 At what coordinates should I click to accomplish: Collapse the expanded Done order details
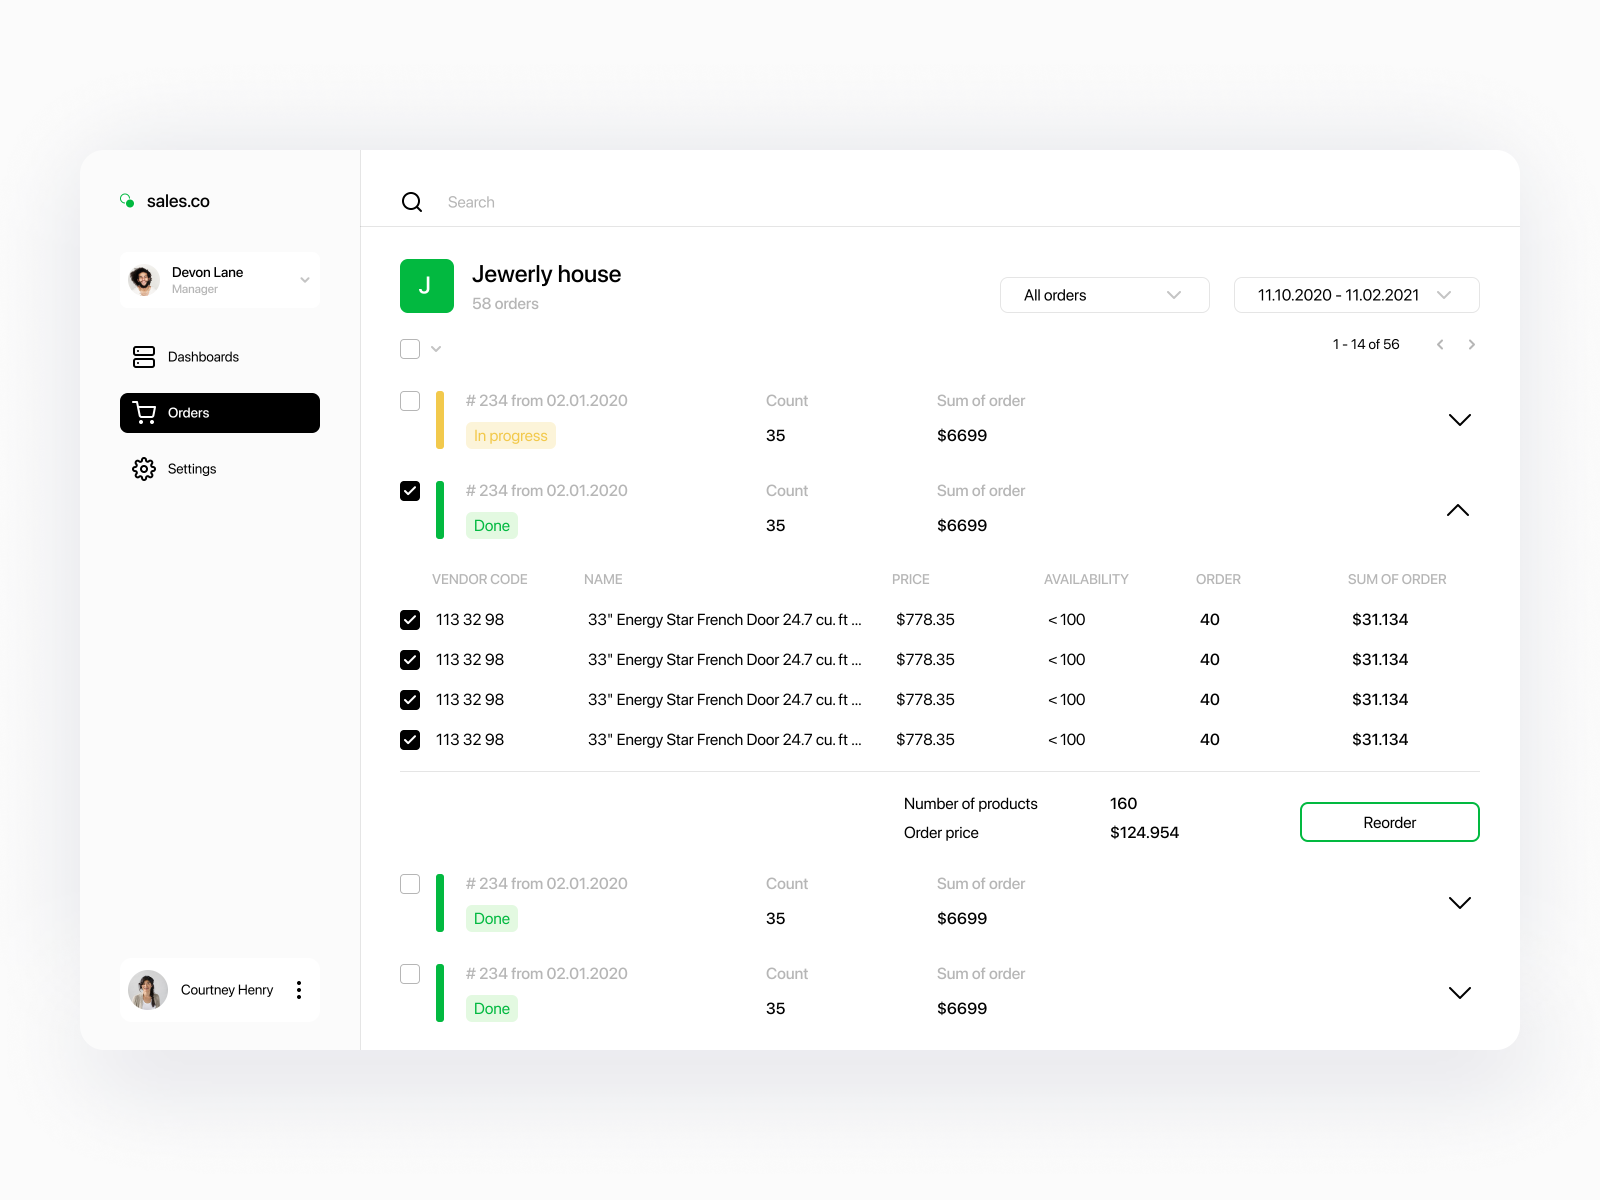1458,510
